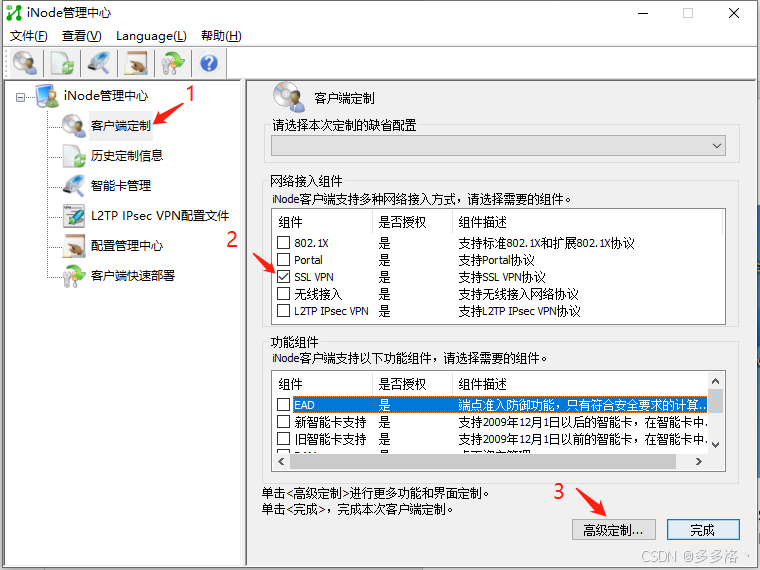Click the 完成 button
The image size is (760, 570).
(703, 530)
